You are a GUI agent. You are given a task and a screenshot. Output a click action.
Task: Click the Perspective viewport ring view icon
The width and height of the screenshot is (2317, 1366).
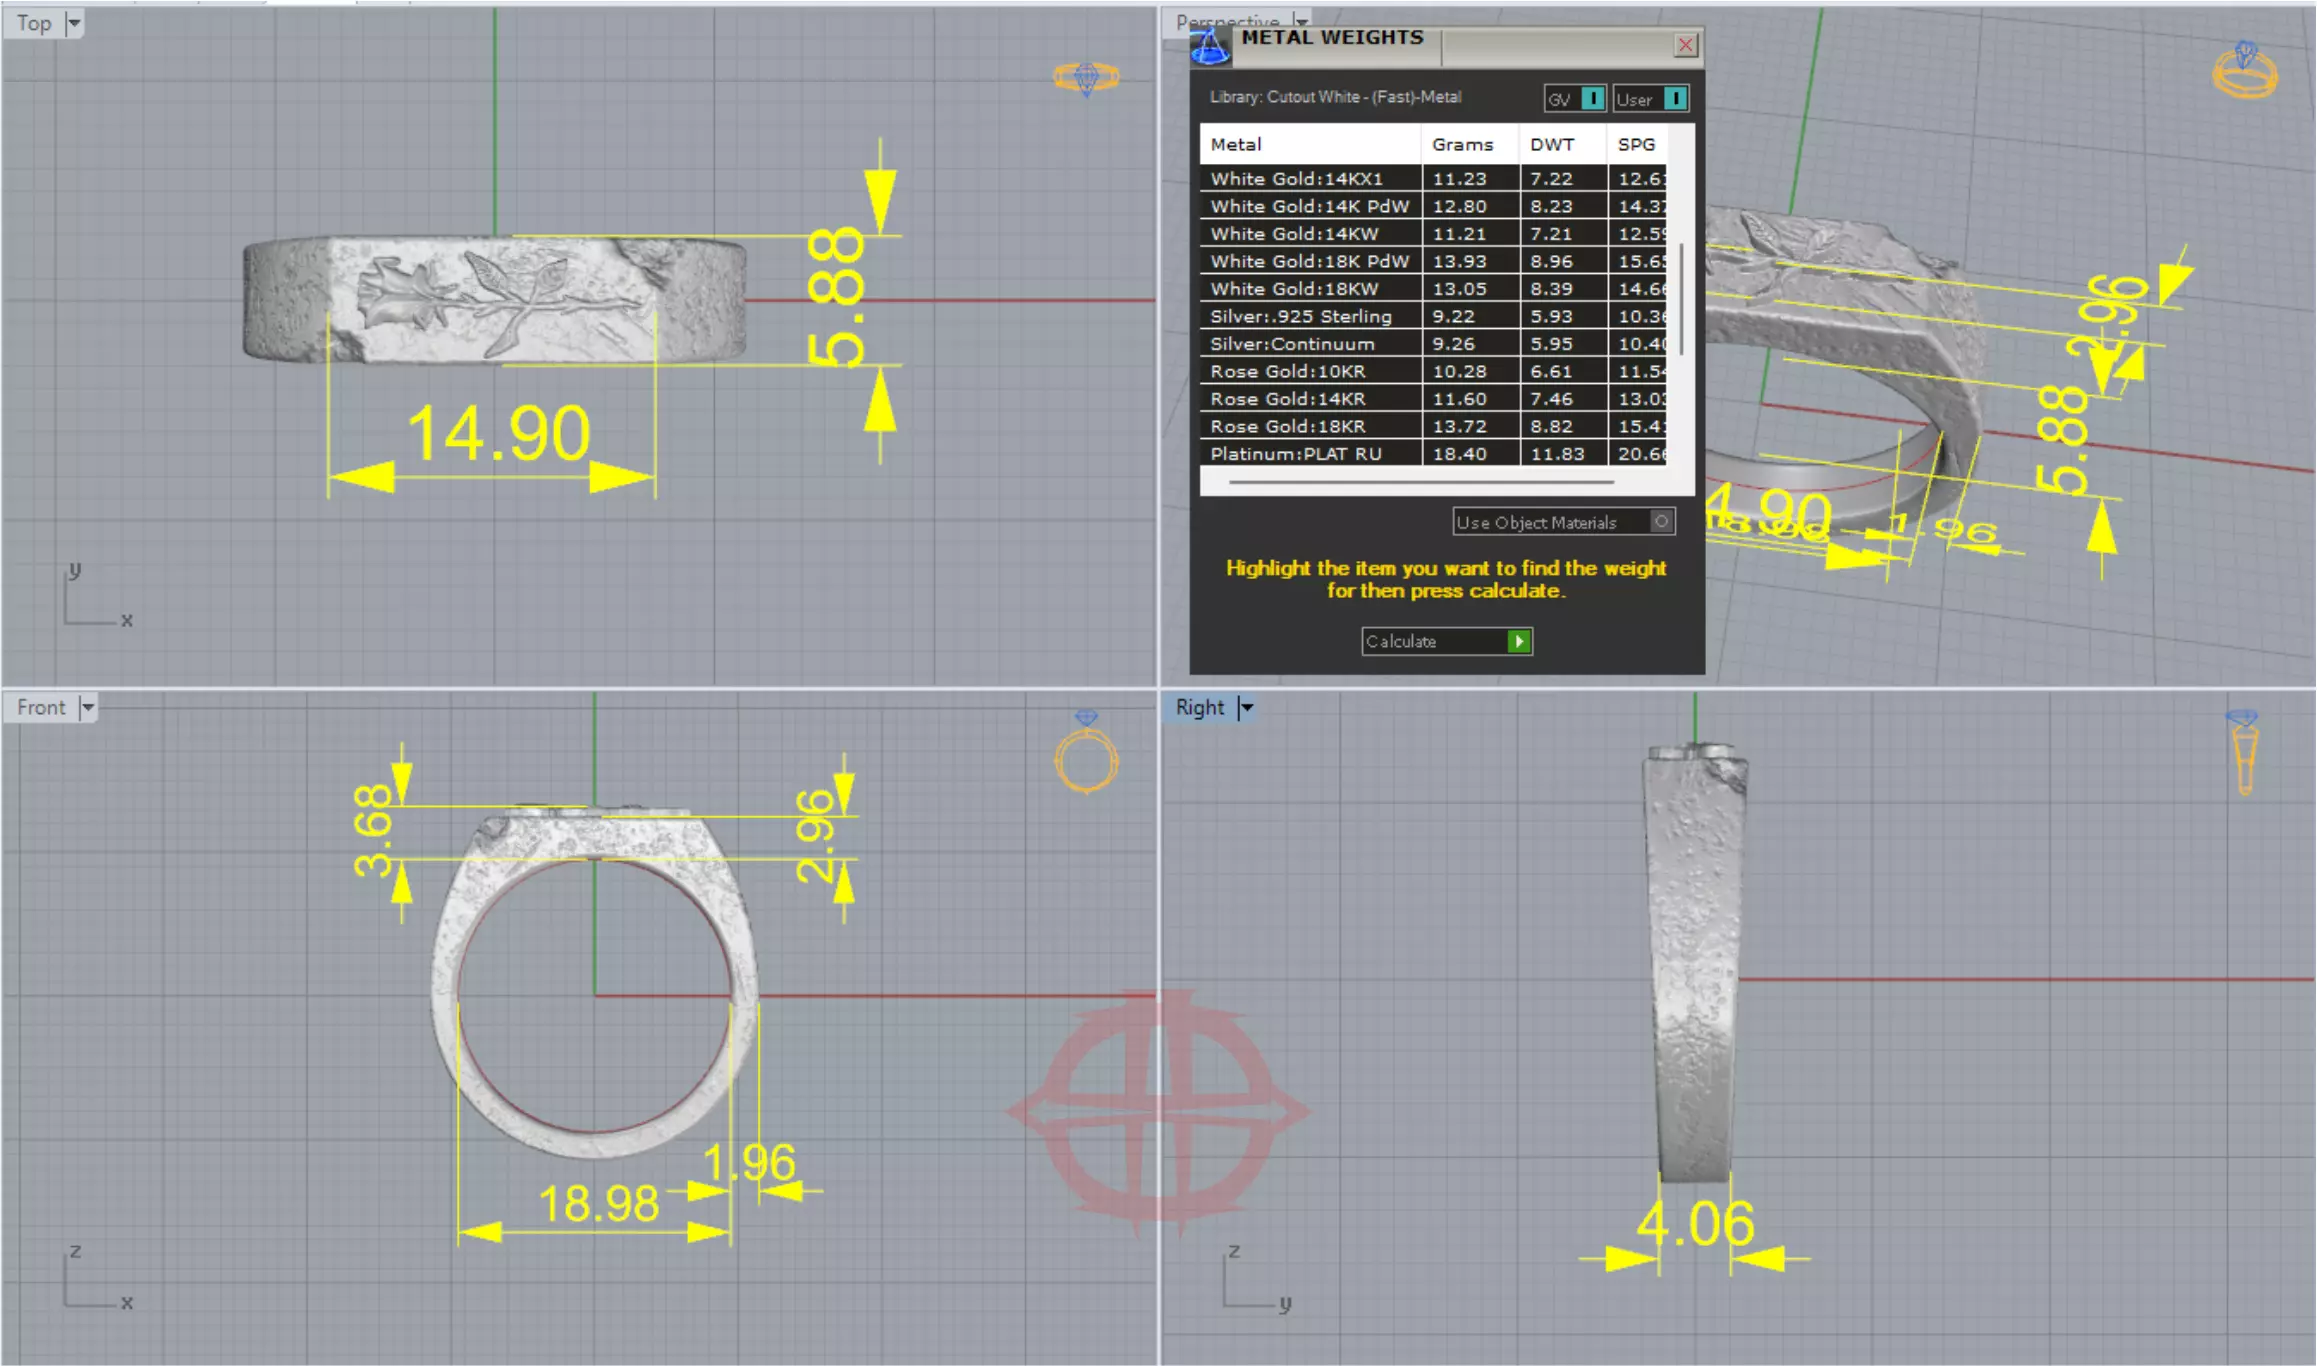pos(2245,70)
